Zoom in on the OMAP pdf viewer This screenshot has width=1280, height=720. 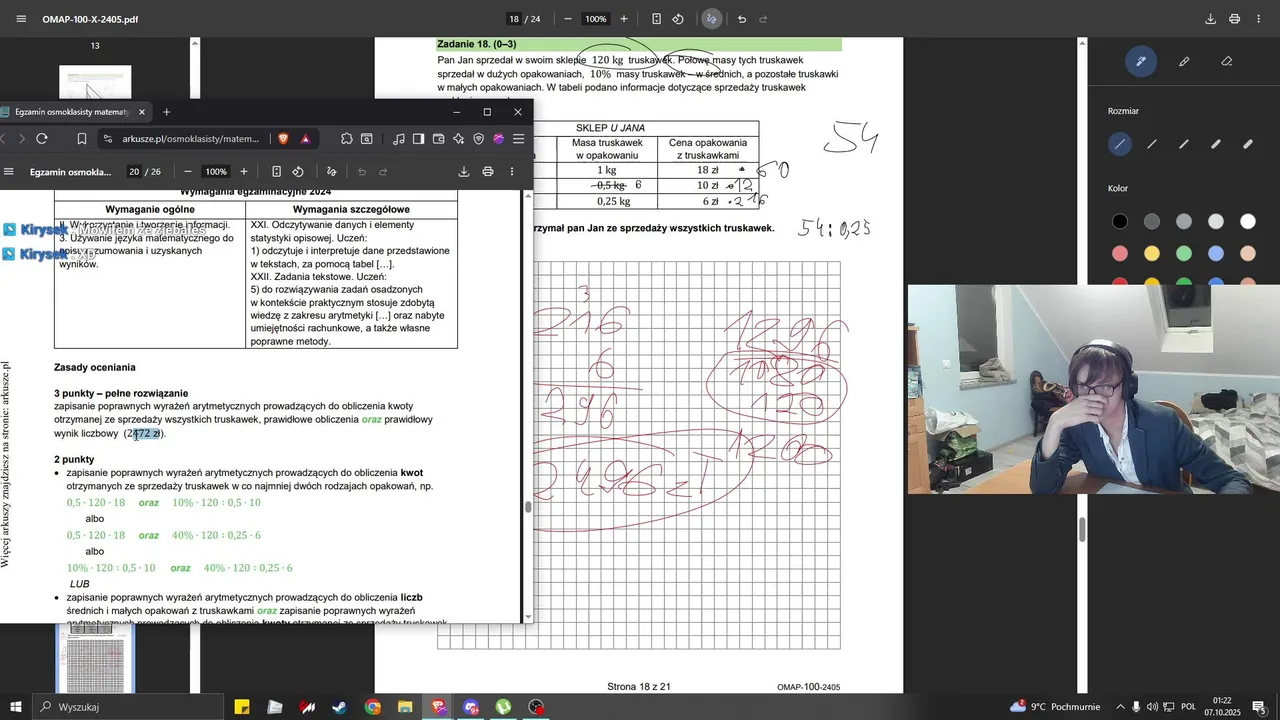[624, 19]
